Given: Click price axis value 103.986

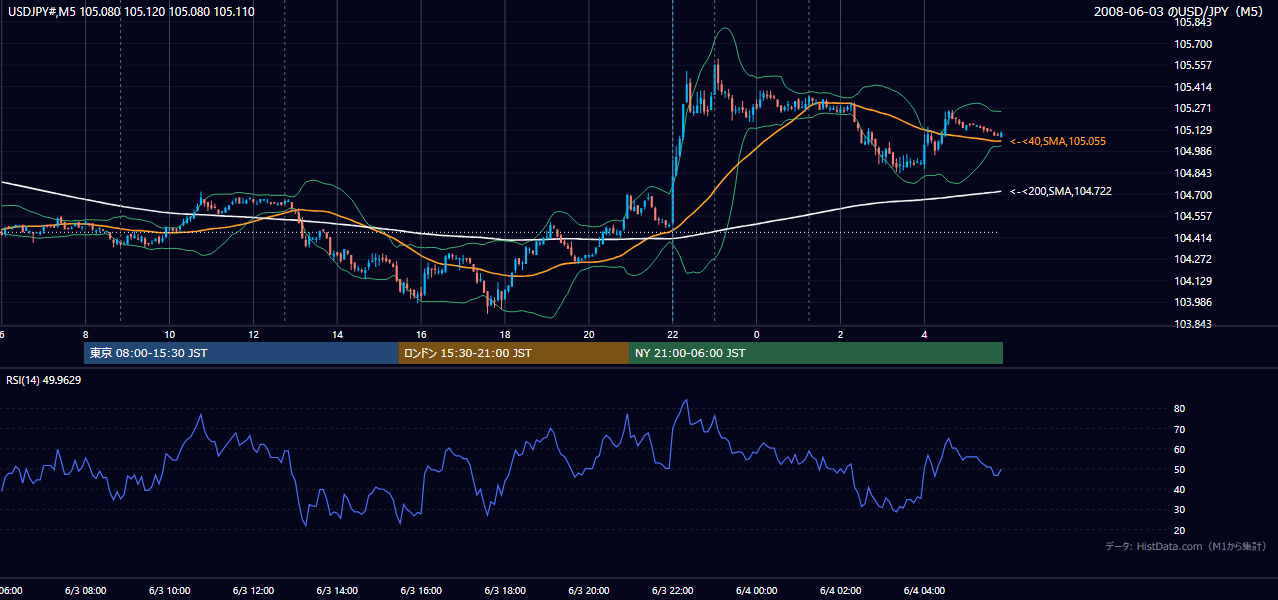Looking at the screenshot, I should pos(1192,302).
